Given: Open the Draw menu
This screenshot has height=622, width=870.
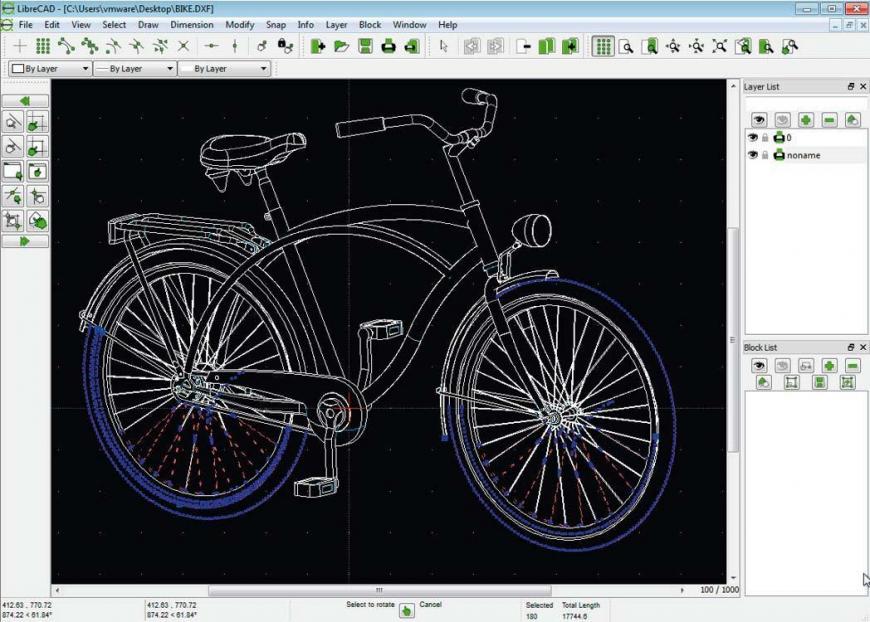Looking at the screenshot, I should click(x=148, y=25).
